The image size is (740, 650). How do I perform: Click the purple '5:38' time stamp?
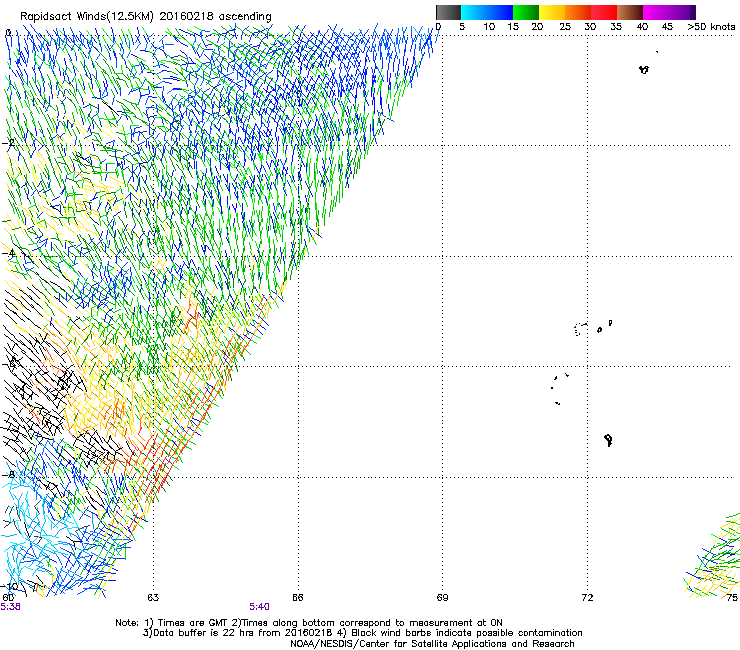(x=10, y=607)
